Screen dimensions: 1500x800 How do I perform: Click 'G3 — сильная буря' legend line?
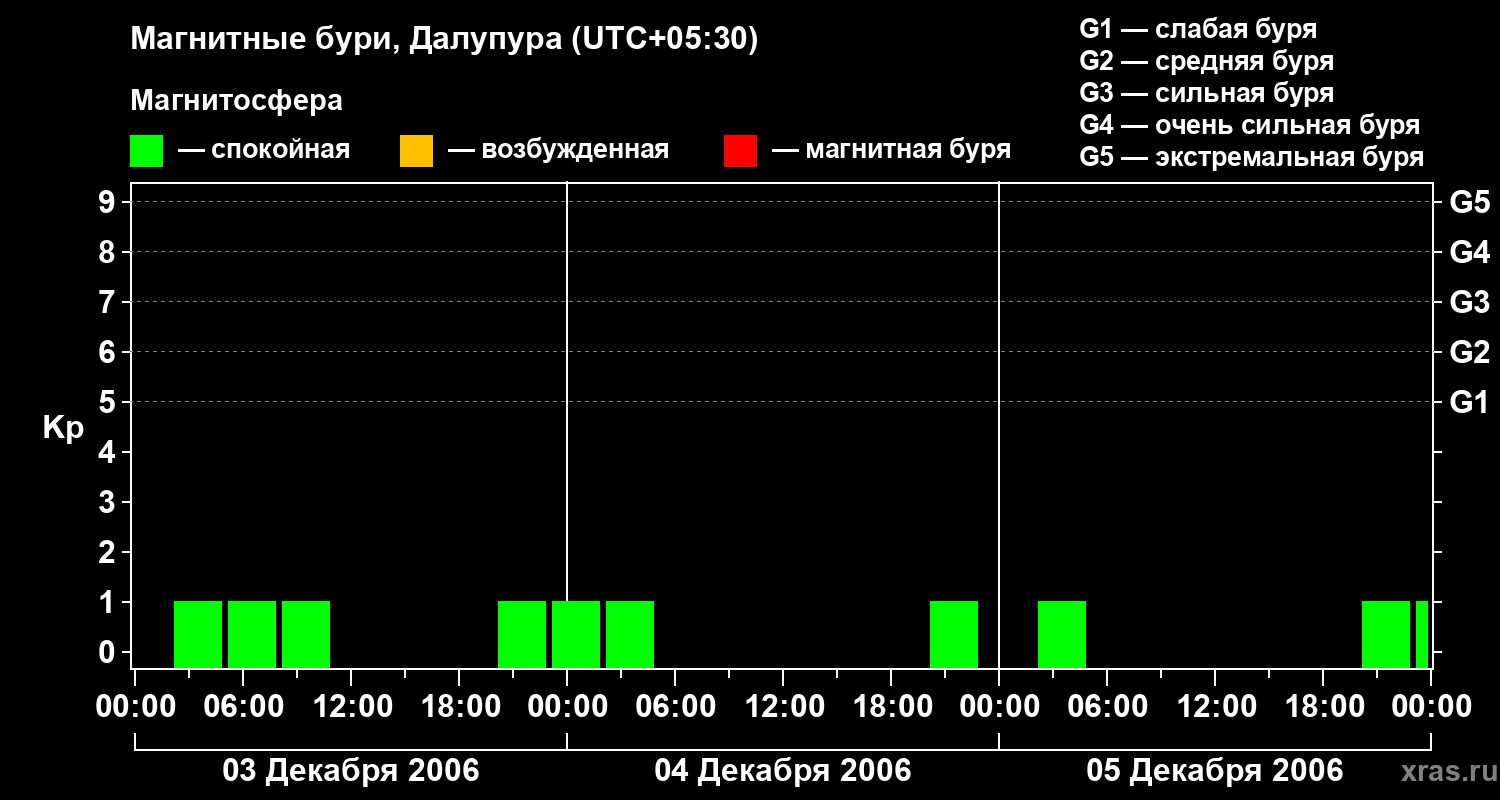click(x=1206, y=93)
